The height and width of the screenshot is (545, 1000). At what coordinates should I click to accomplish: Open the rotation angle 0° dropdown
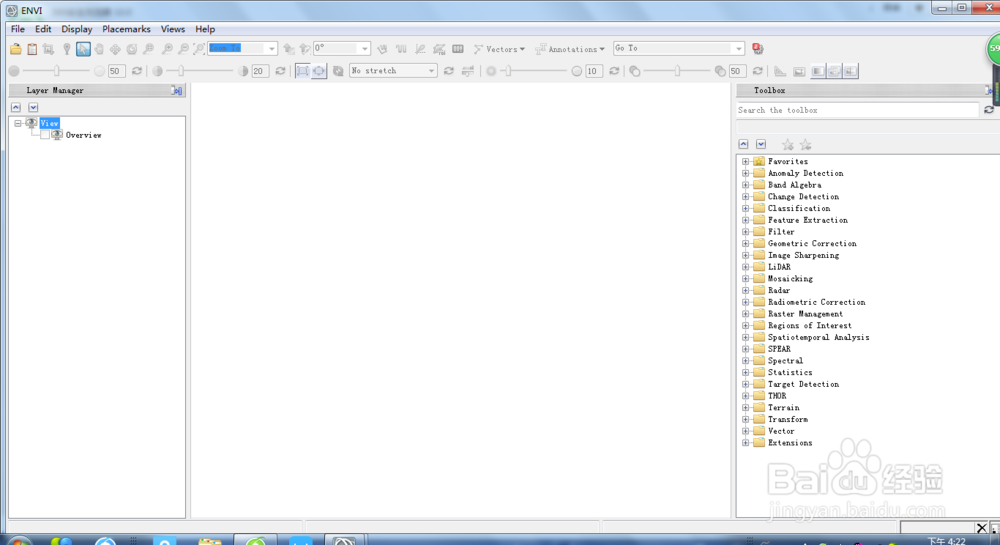tap(364, 48)
